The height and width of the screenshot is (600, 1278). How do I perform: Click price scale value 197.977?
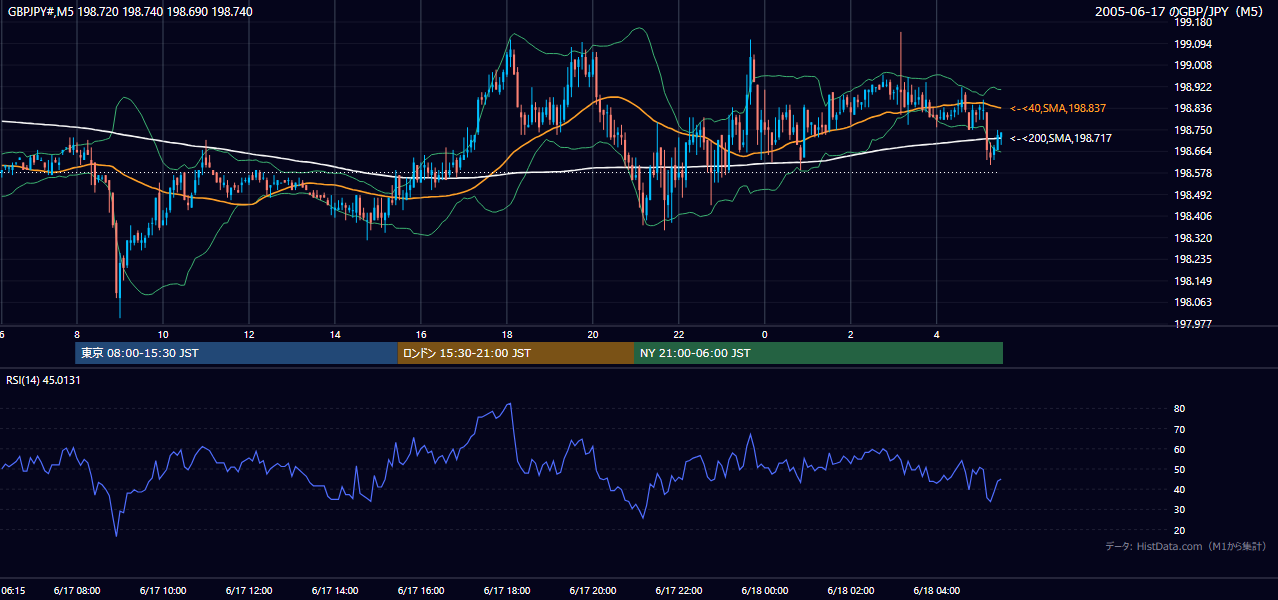pos(1193,324)
